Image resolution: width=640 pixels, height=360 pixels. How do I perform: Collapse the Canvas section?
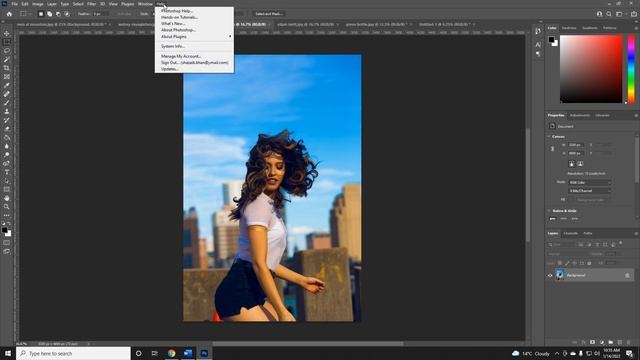[549, 136]
